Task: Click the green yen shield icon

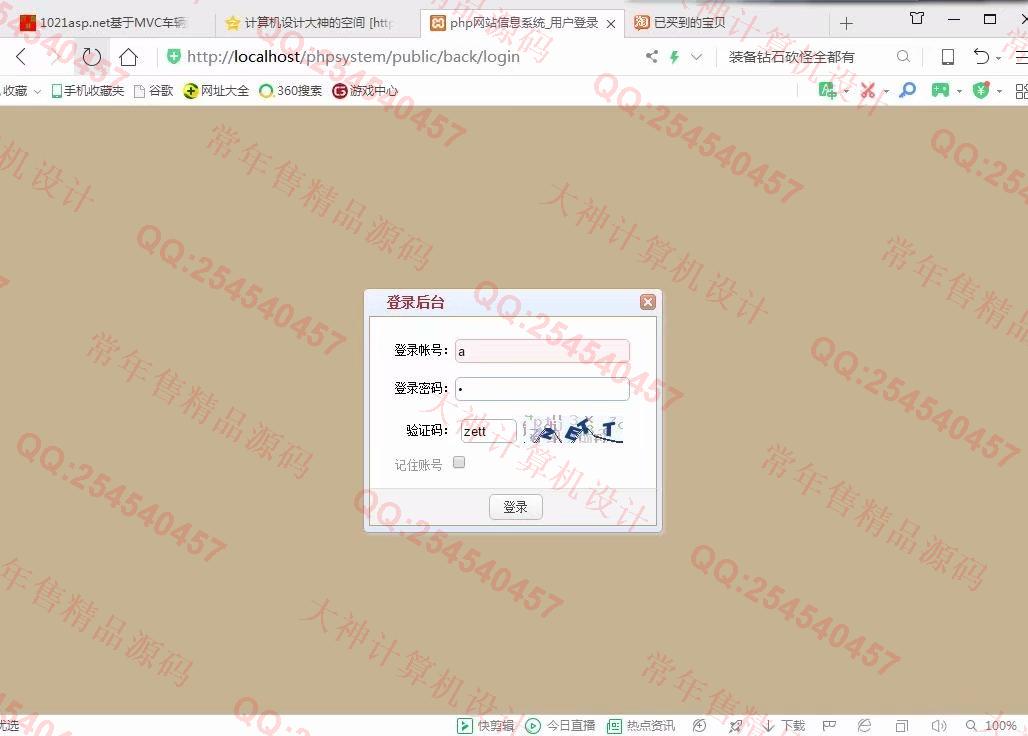Action: [981, 90]
